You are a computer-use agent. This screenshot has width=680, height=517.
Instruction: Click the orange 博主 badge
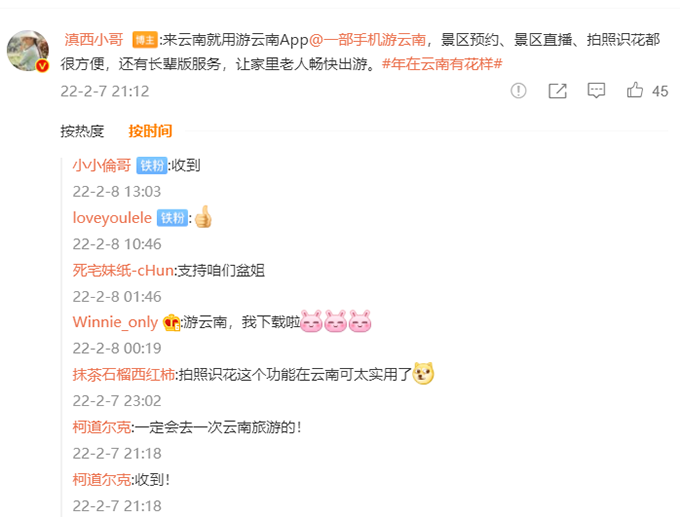point(145,40)
